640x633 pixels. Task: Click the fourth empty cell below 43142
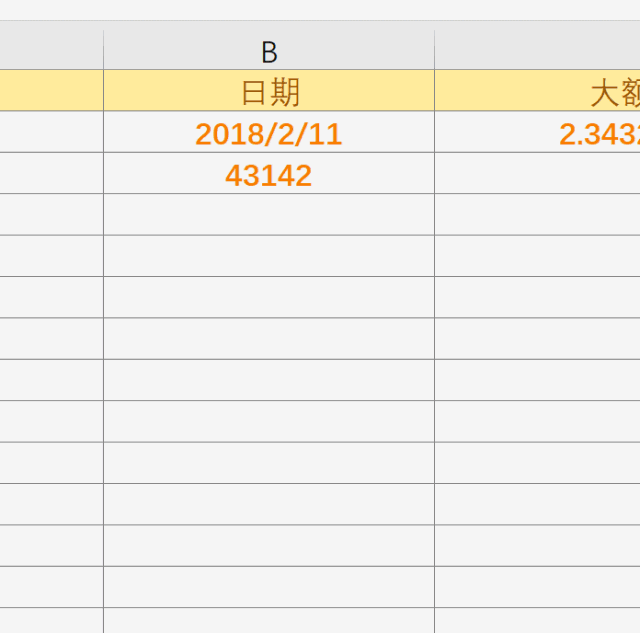[268, 339]
